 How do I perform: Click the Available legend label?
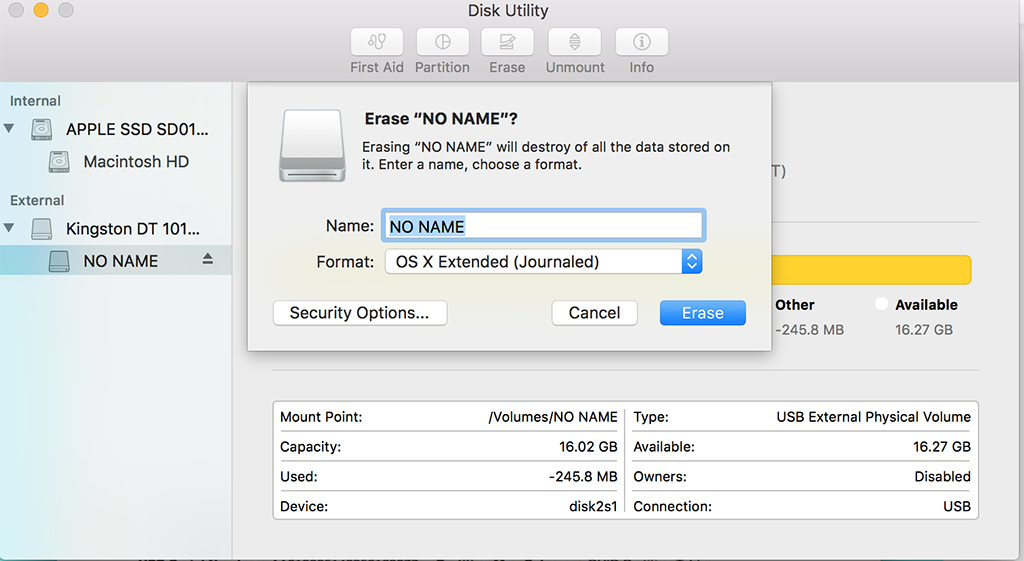926,305
